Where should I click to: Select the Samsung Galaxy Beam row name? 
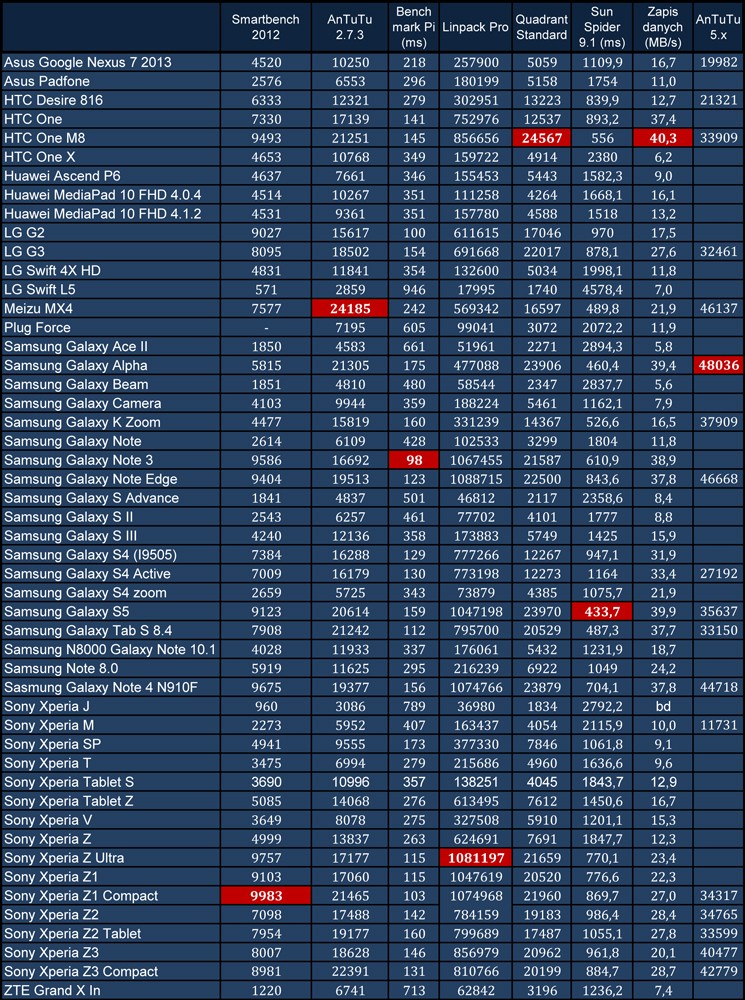tap(76, 385)
